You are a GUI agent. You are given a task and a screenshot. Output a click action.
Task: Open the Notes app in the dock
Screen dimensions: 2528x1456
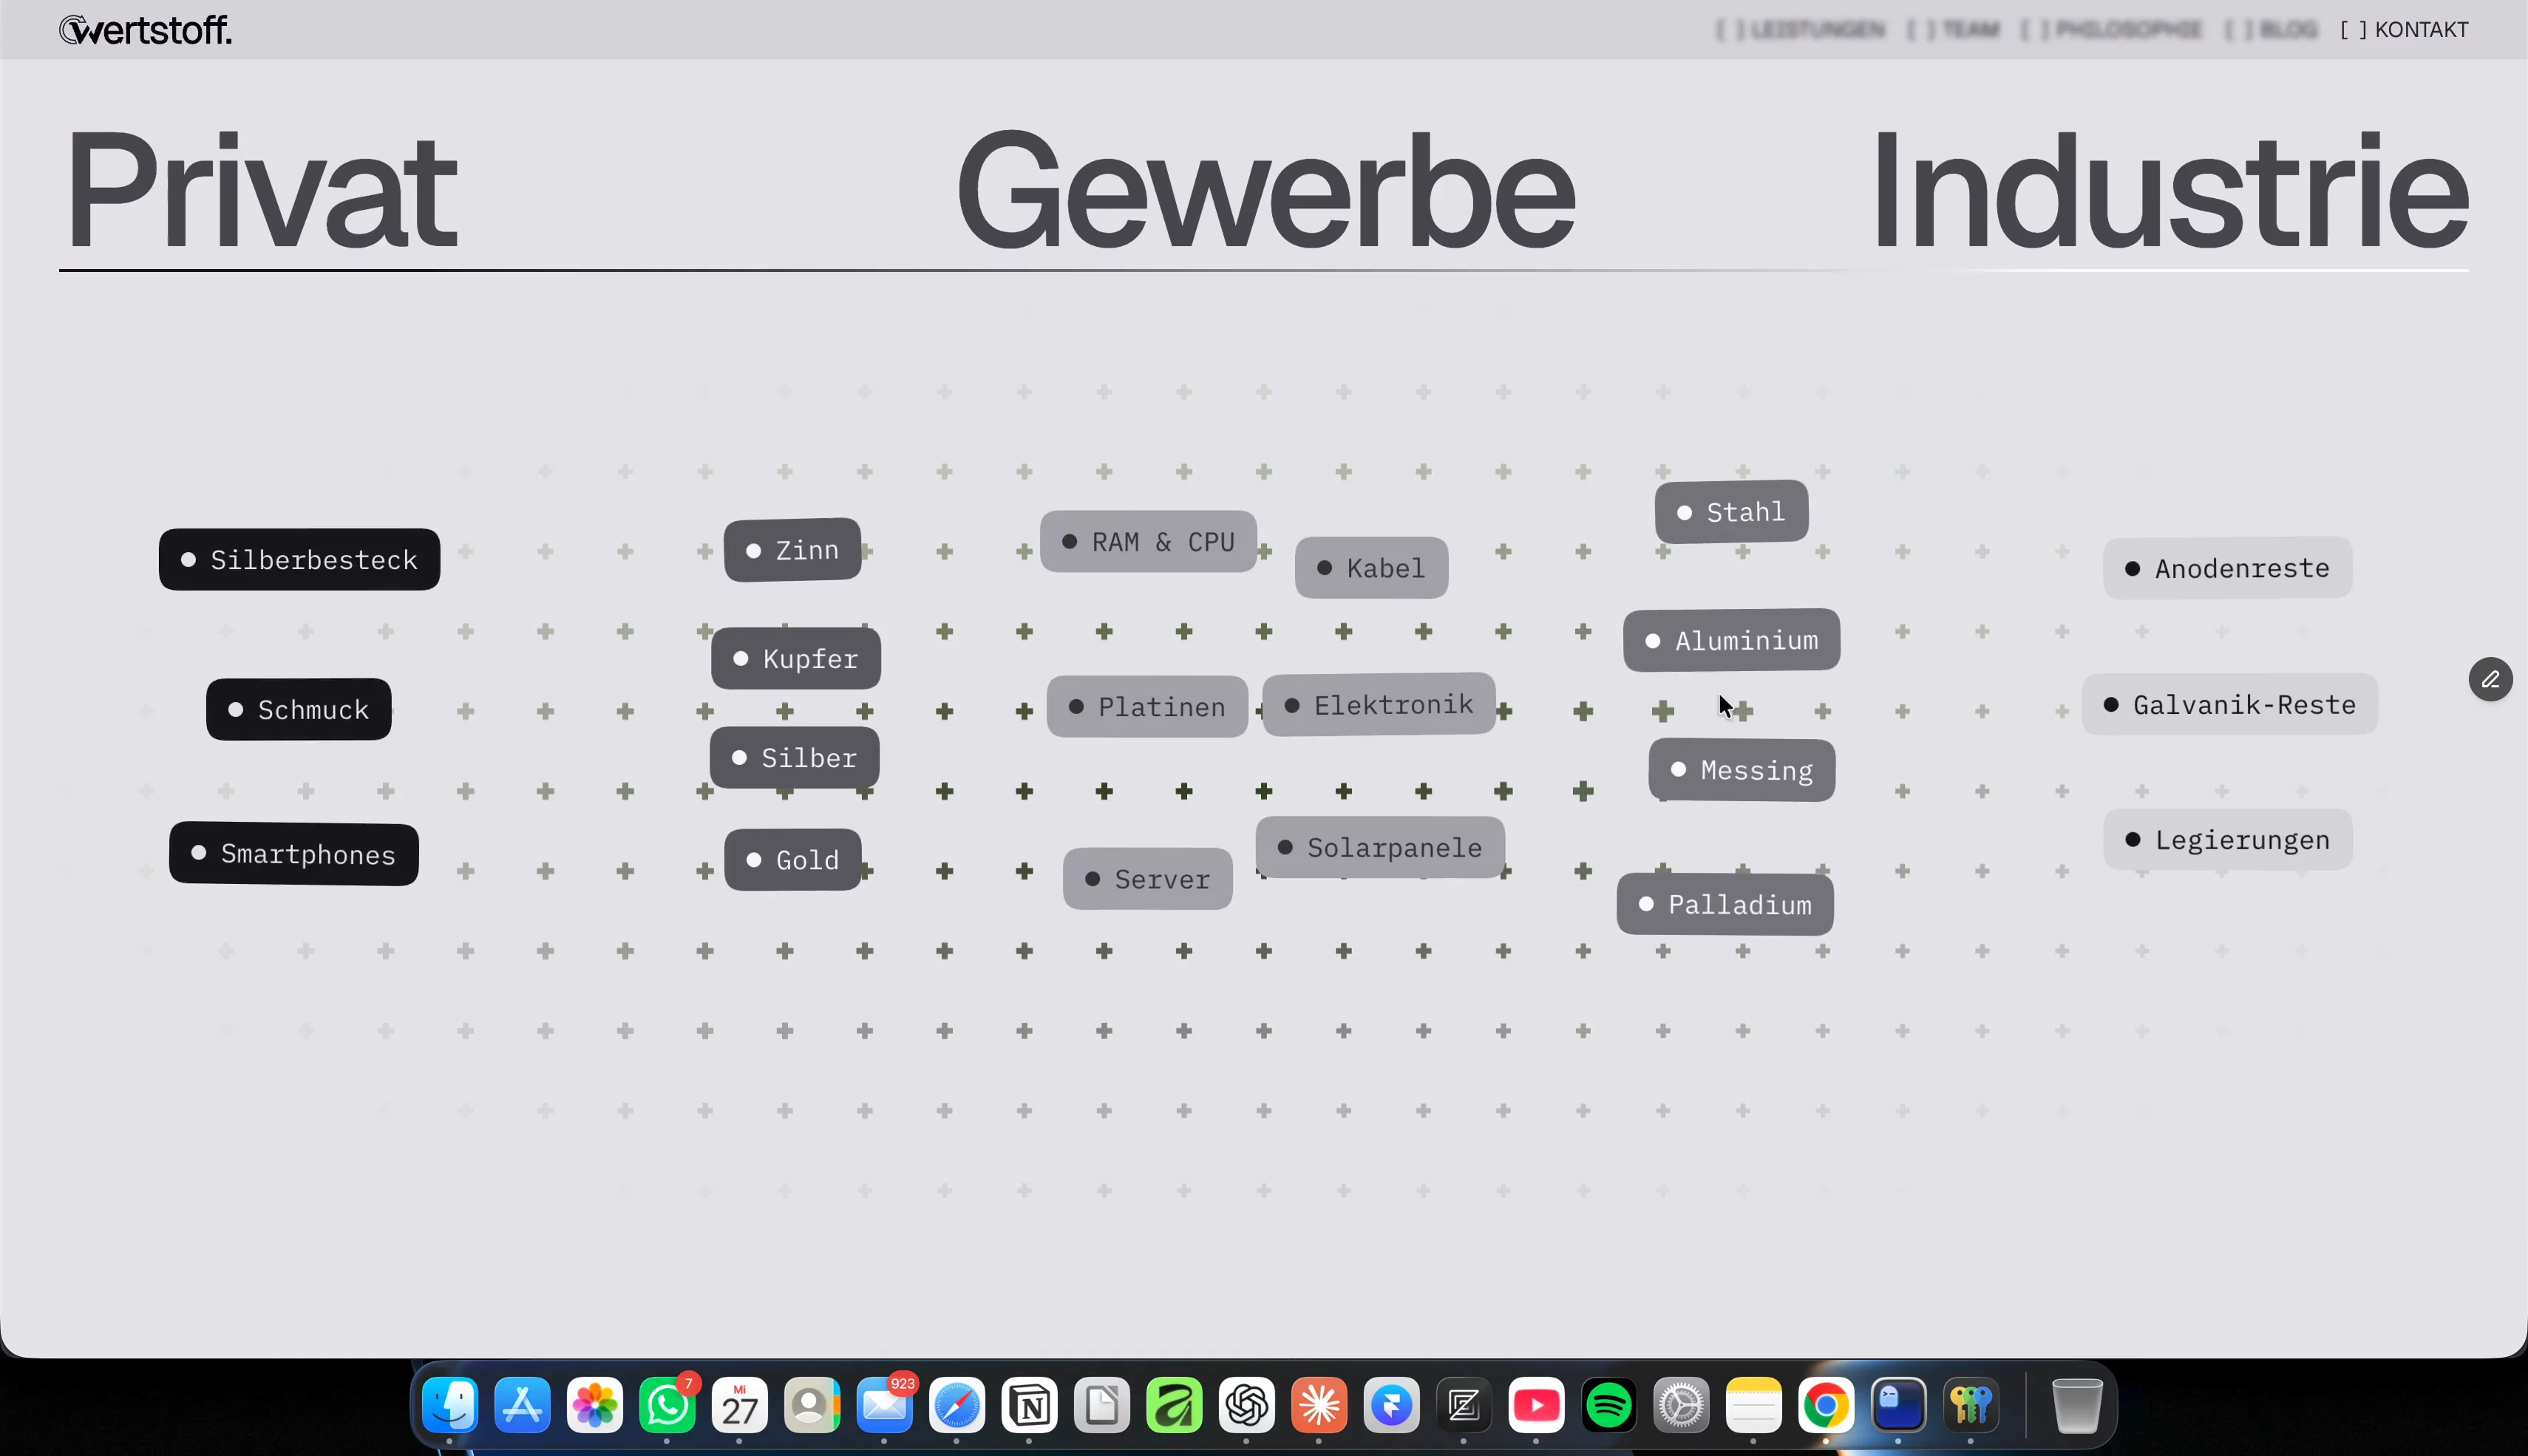point(1753,1405)
